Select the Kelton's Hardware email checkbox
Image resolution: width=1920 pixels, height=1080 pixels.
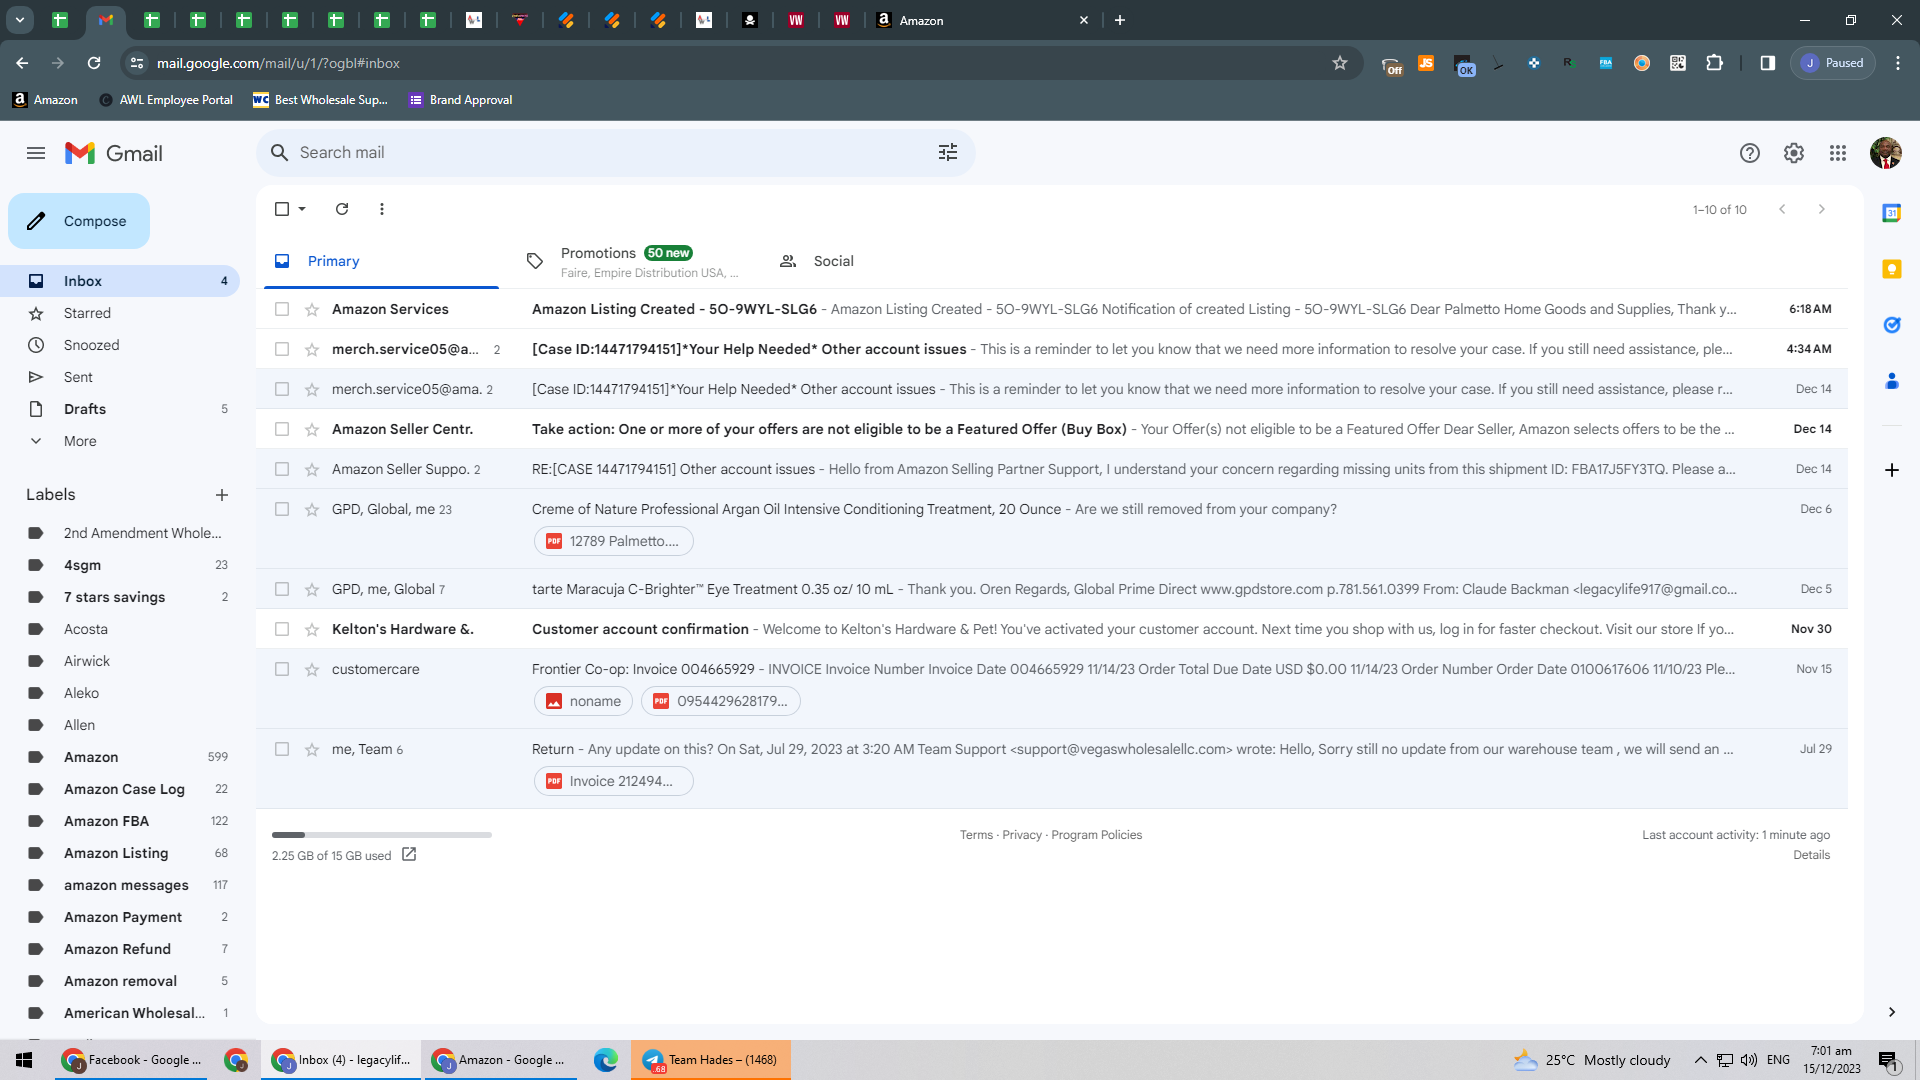point(282,629)
